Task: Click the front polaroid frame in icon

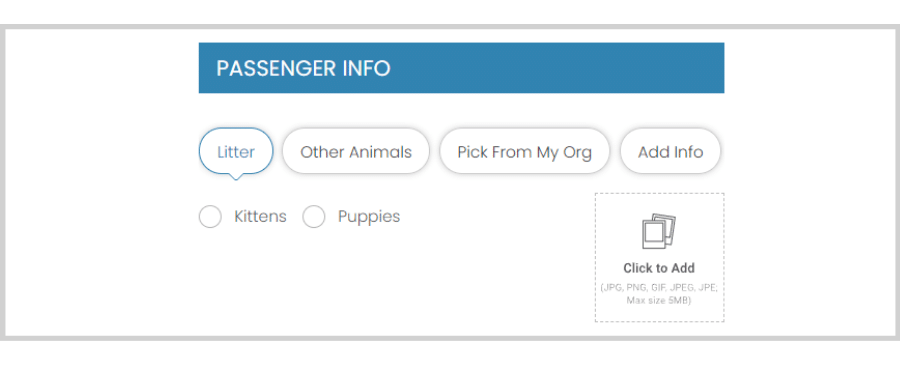Action: (x=654, y=234)
